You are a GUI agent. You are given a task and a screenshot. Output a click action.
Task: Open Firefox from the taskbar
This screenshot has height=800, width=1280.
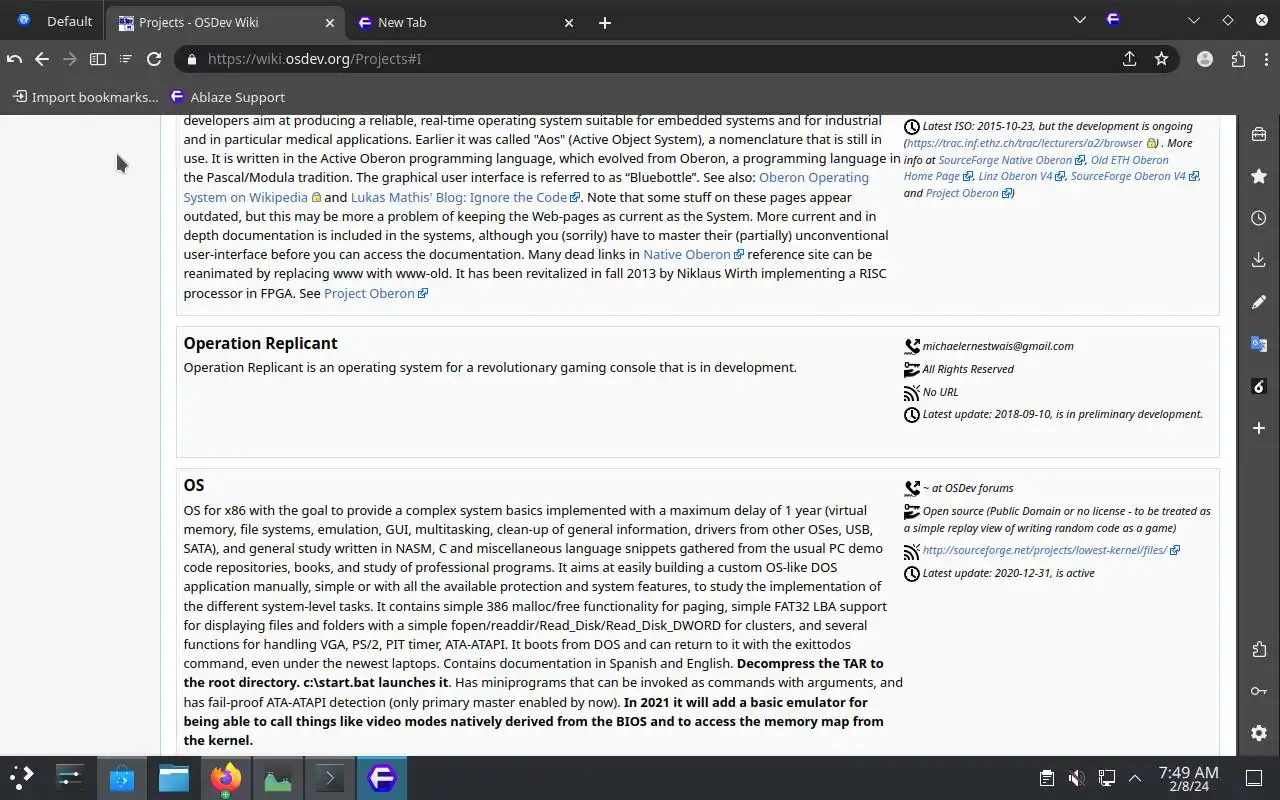point(226,777)
